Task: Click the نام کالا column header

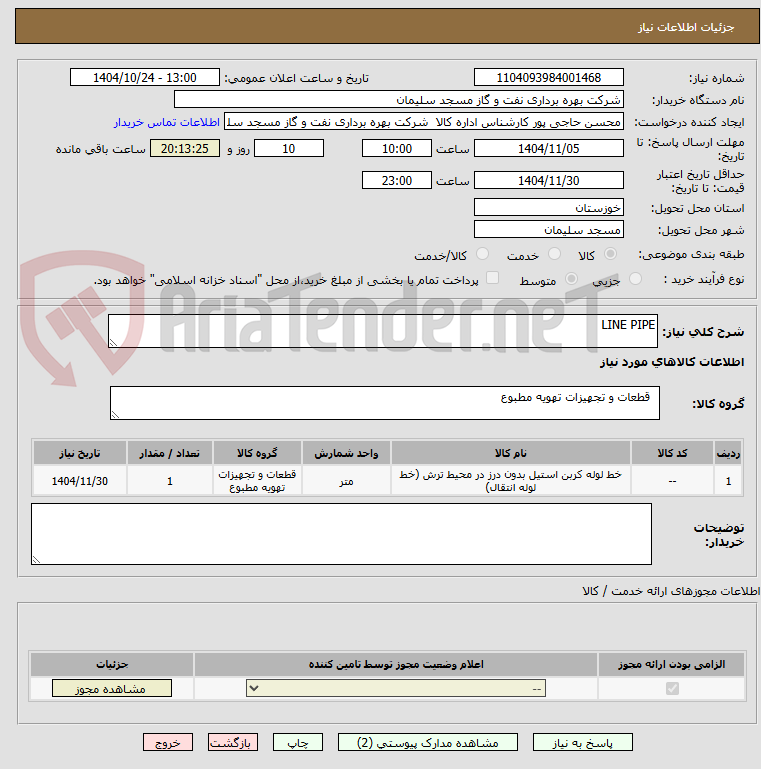Action: [511, 453]
